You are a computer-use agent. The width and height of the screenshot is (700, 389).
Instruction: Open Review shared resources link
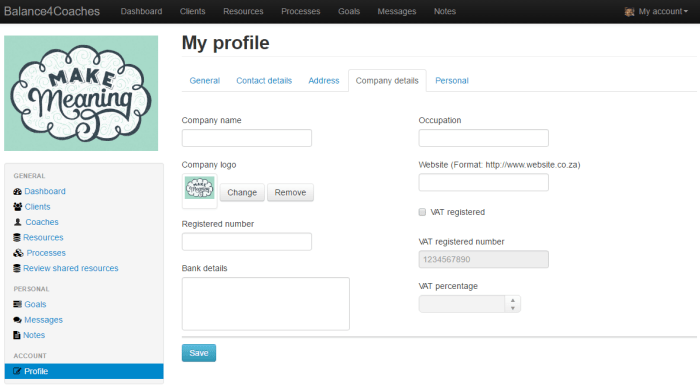[x=71, y=268]
